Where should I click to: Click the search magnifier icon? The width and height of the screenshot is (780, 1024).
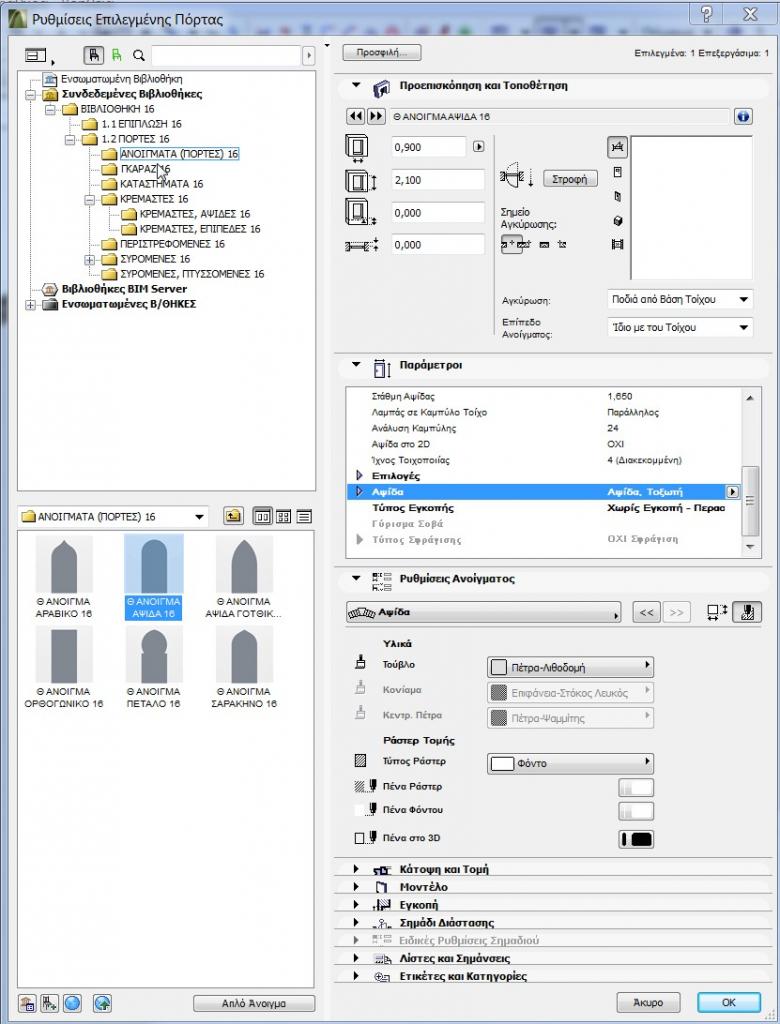tap(139, 56)
